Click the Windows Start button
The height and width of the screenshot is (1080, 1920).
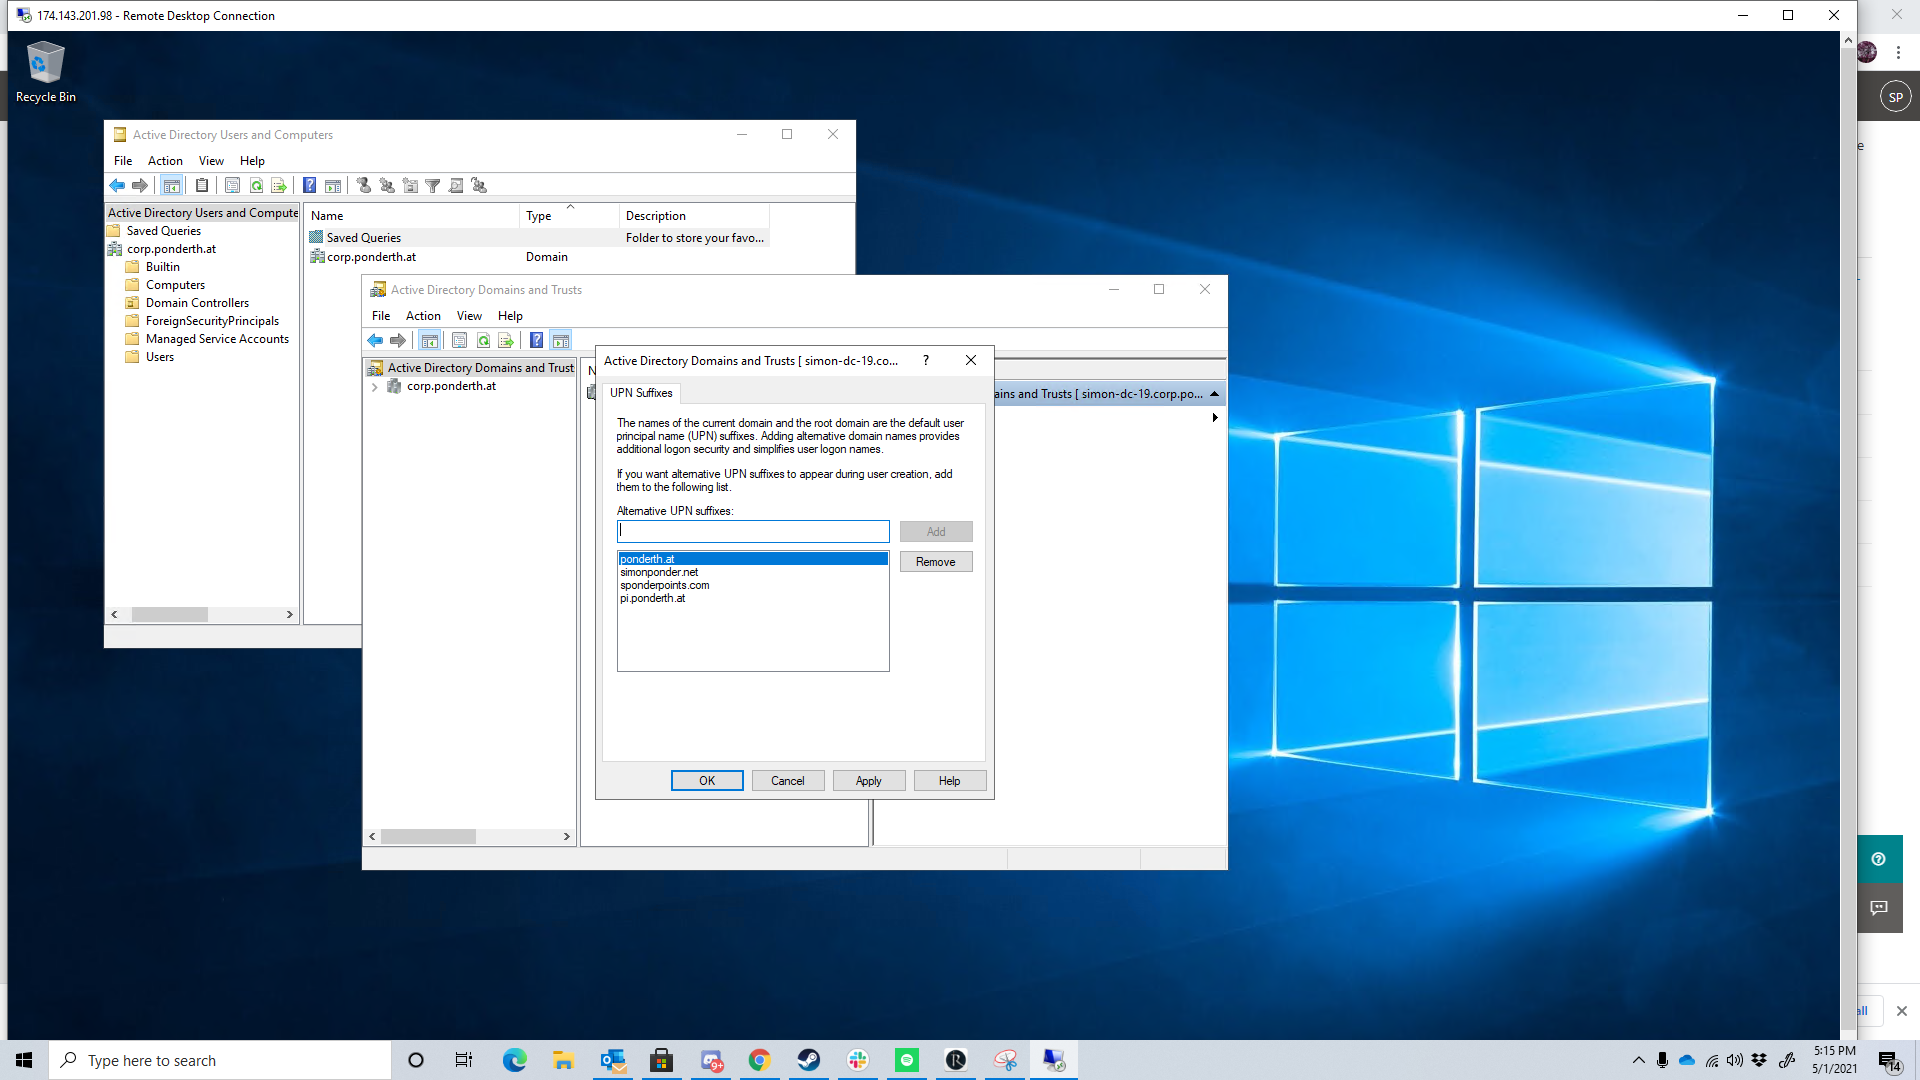pyautogui.click(x=24, y=1060)
